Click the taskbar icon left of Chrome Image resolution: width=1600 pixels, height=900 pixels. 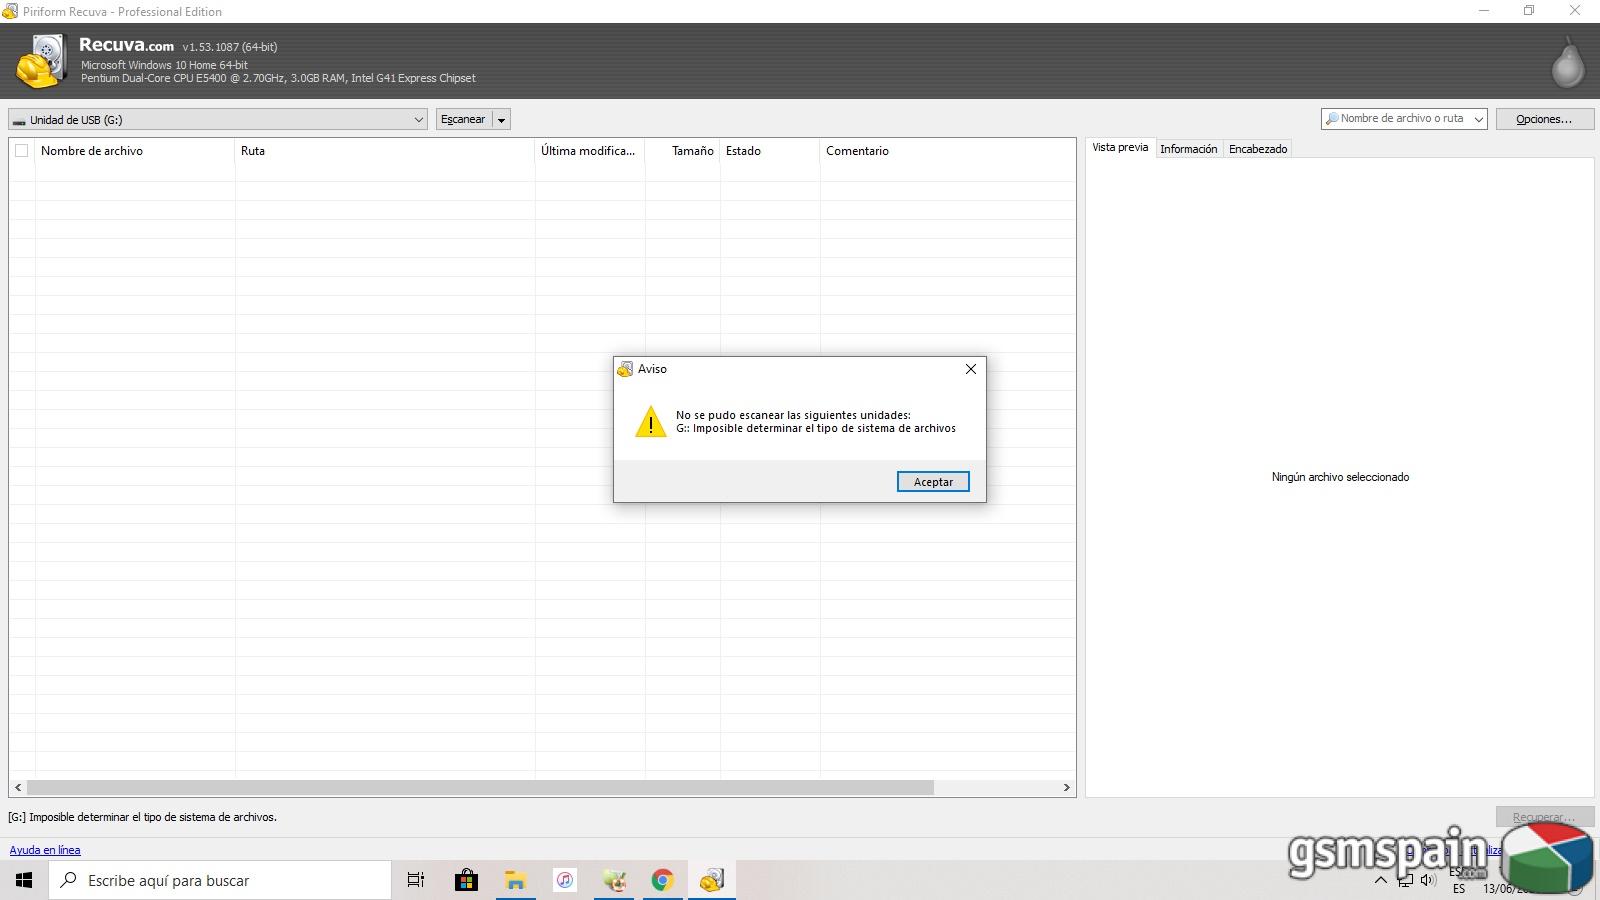(x=614, y=880)
